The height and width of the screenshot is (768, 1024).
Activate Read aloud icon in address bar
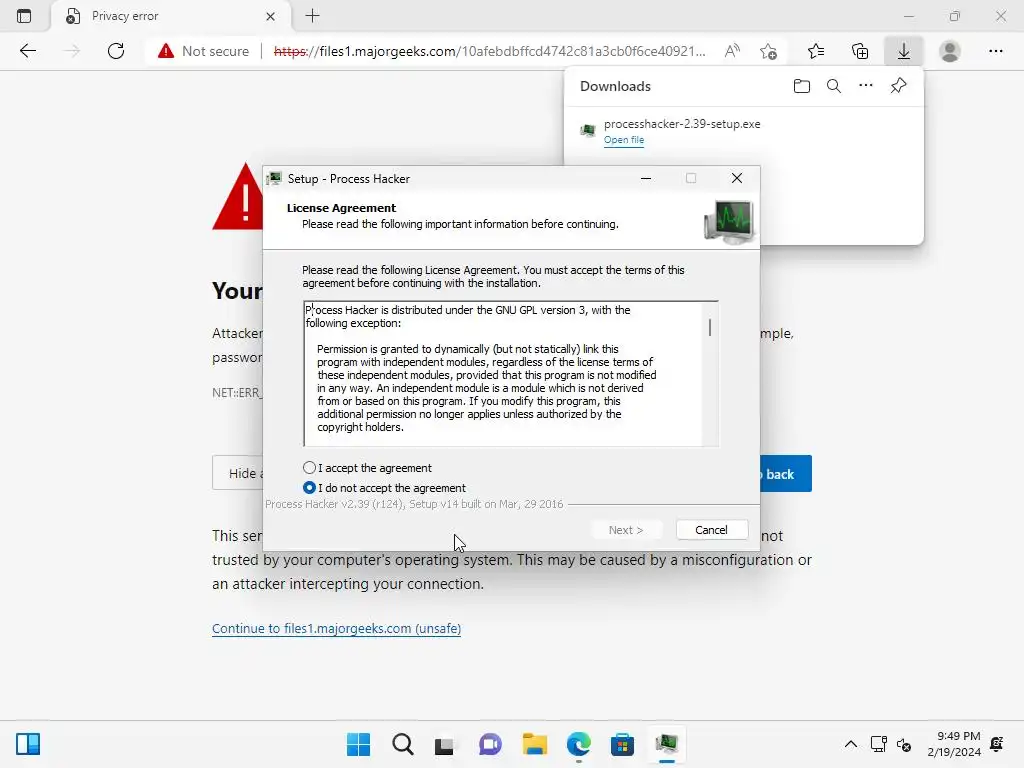click(x=732, y=51)
